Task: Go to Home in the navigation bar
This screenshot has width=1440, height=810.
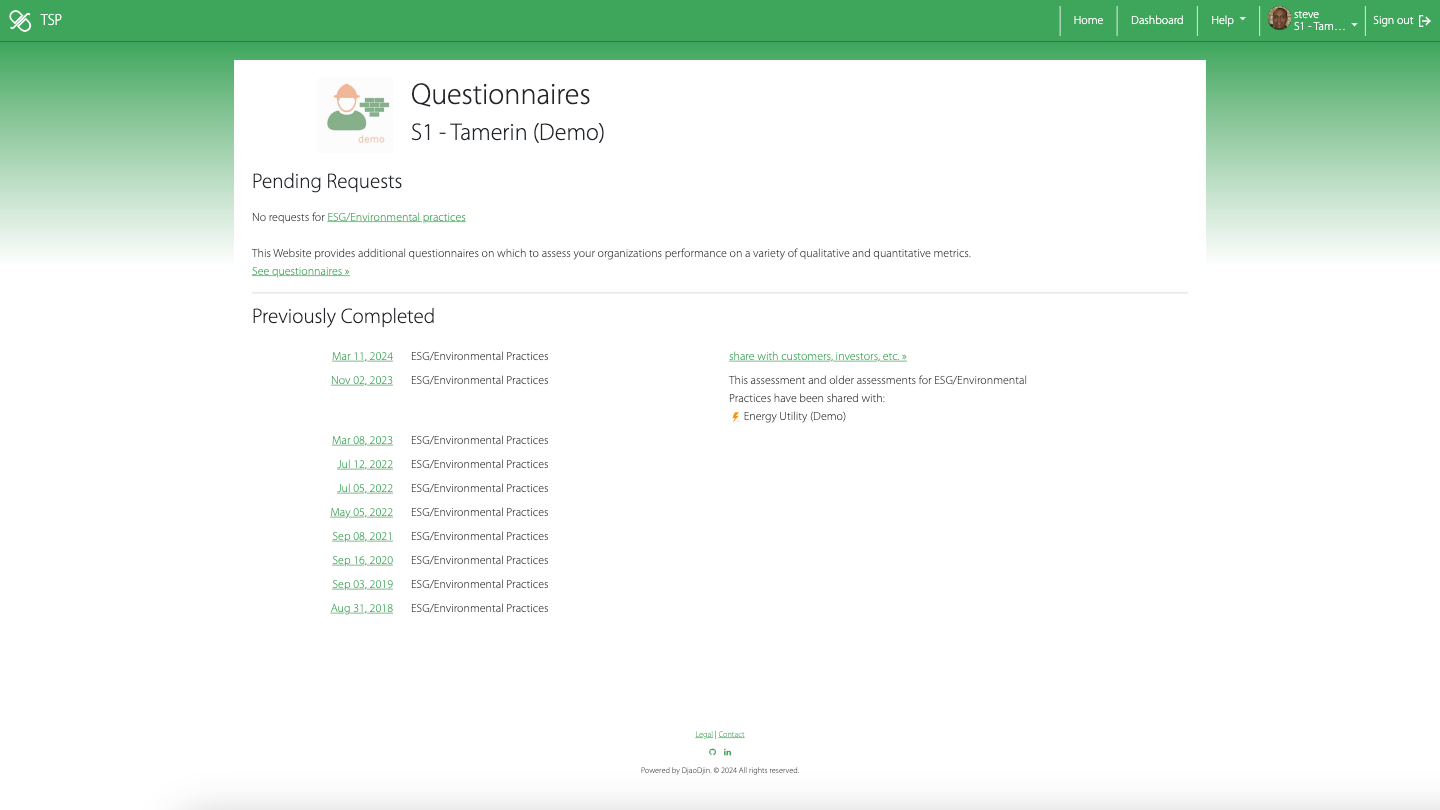Action: click(1088, 20)
